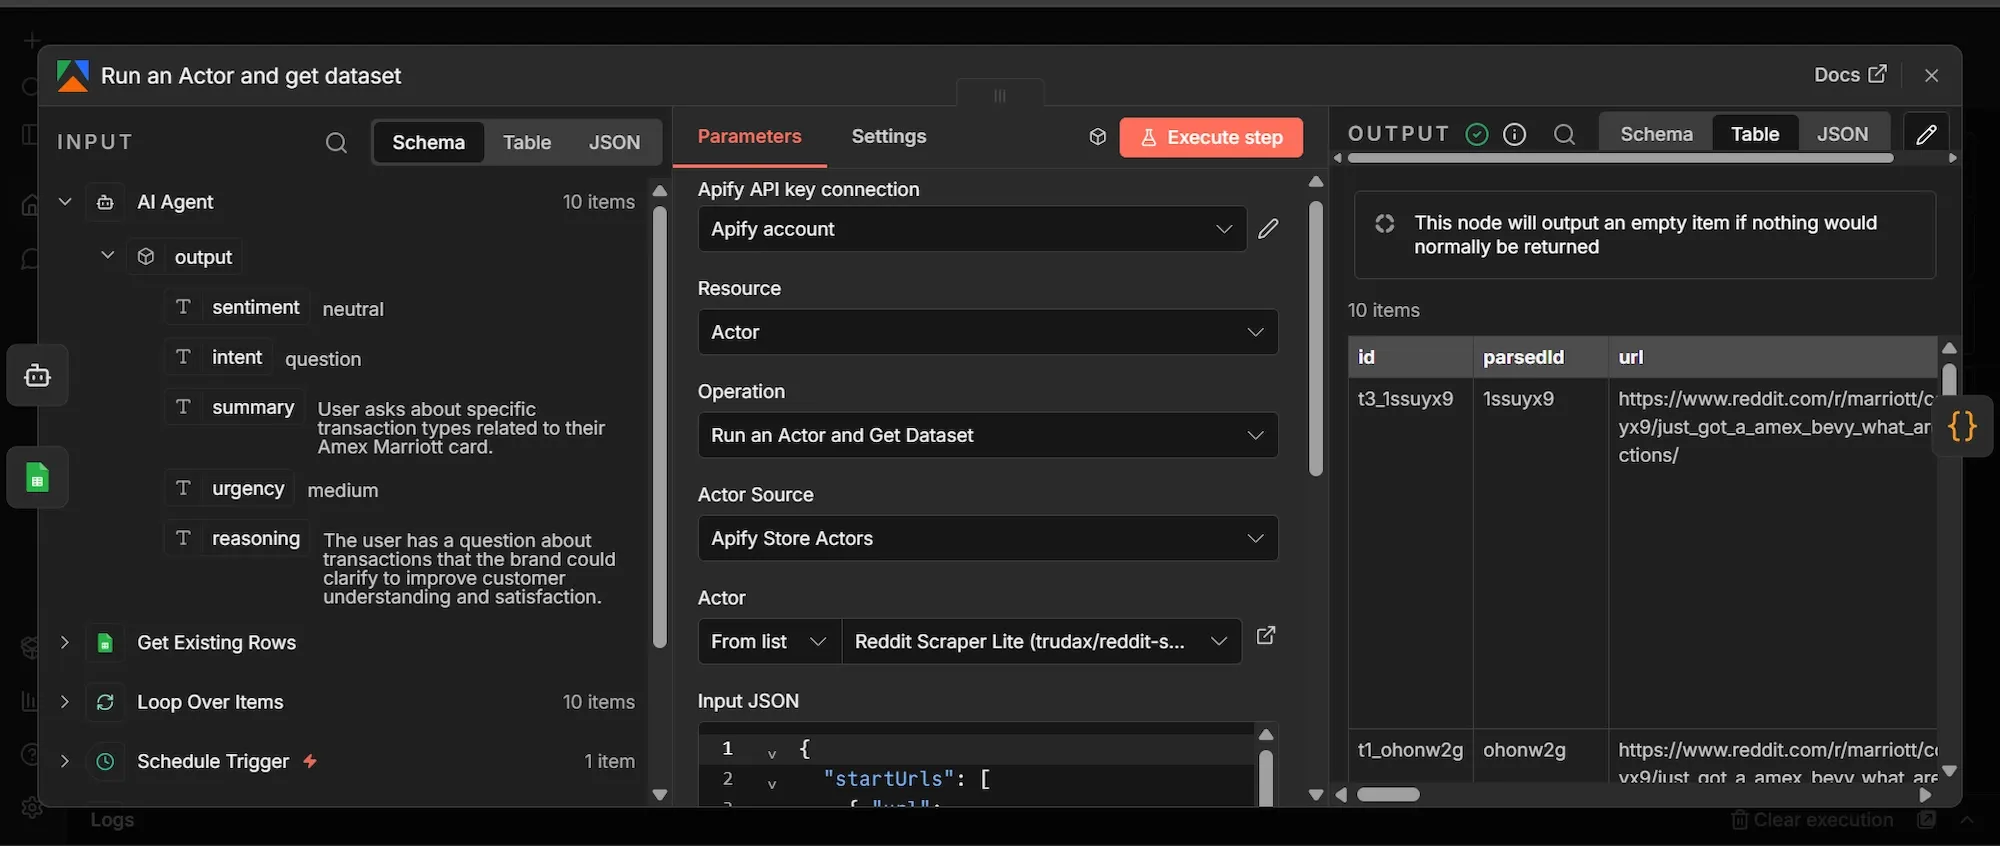2000x846 pixels.
Task: Switch the input view to Schema
Action: pyautogui.click(x=428, y=143)
